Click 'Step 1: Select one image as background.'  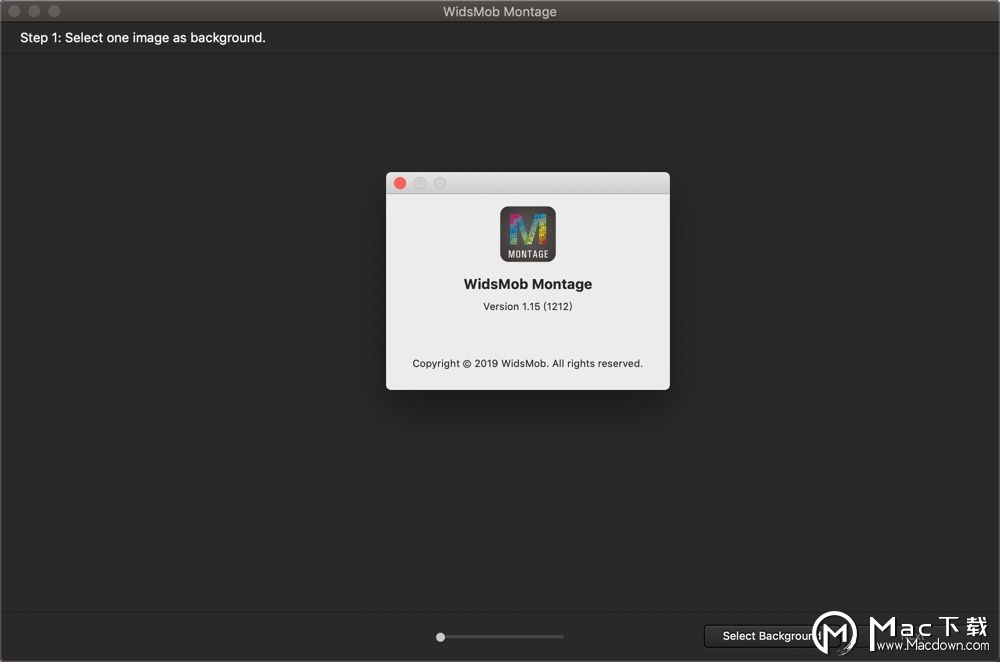143,38
